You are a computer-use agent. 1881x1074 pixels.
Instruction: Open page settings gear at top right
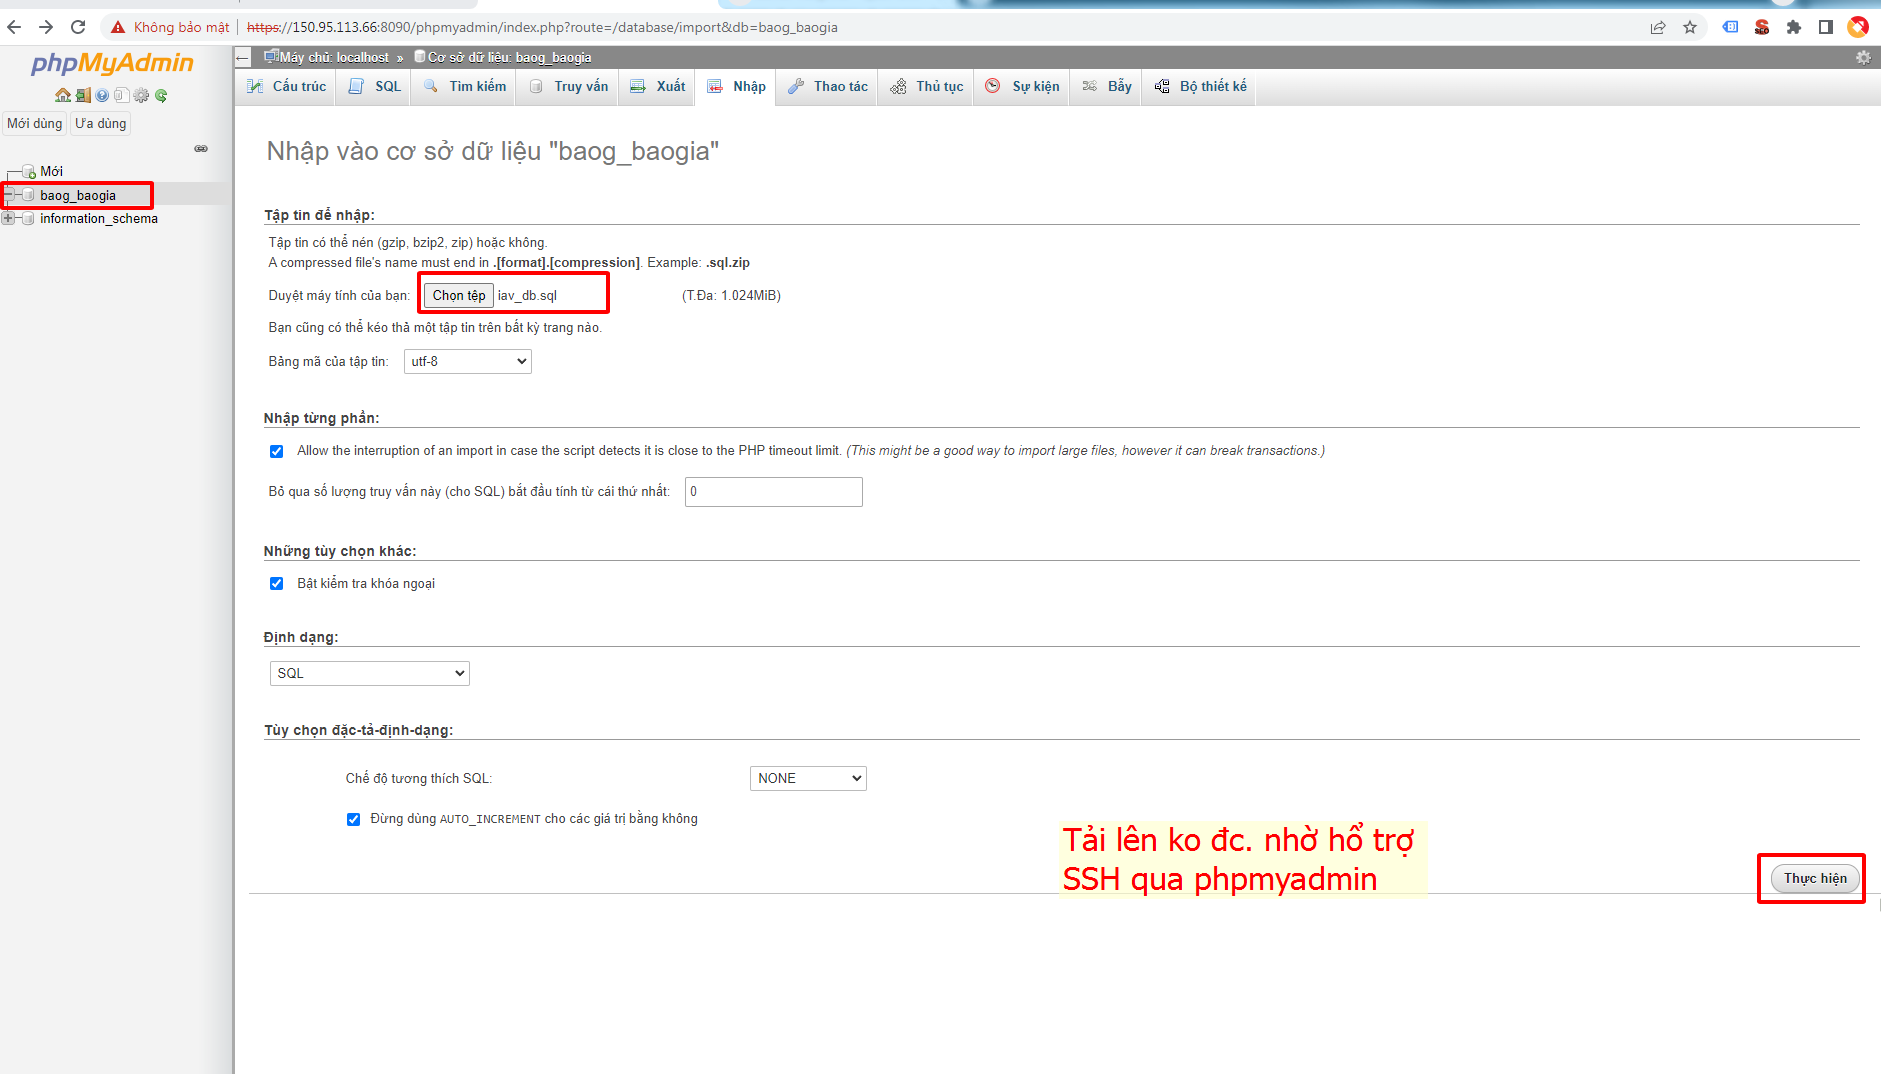(1863, 58)
